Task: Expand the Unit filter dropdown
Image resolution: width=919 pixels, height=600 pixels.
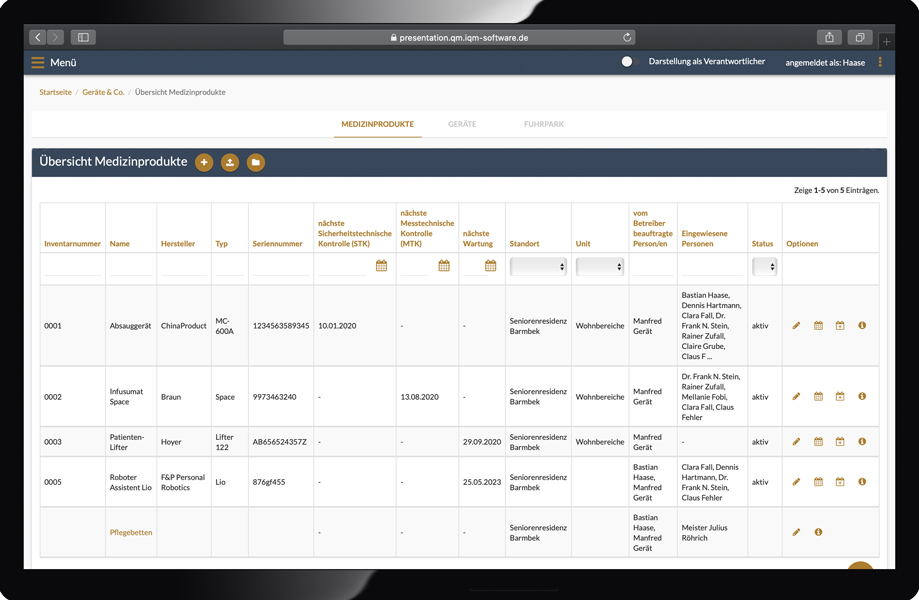Action: 599,267
